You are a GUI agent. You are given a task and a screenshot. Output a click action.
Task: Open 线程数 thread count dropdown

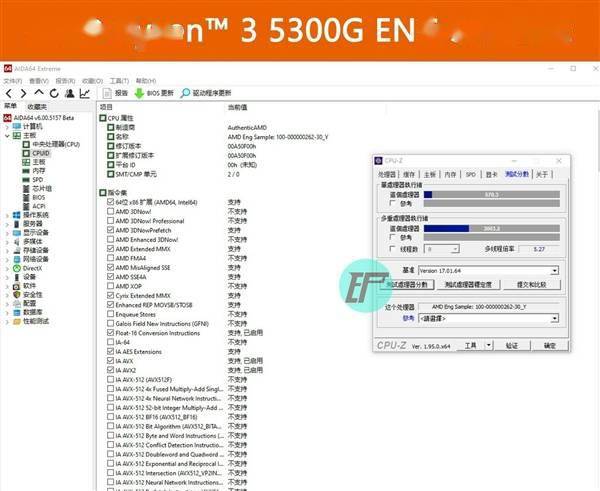click(x=455, y=249)
